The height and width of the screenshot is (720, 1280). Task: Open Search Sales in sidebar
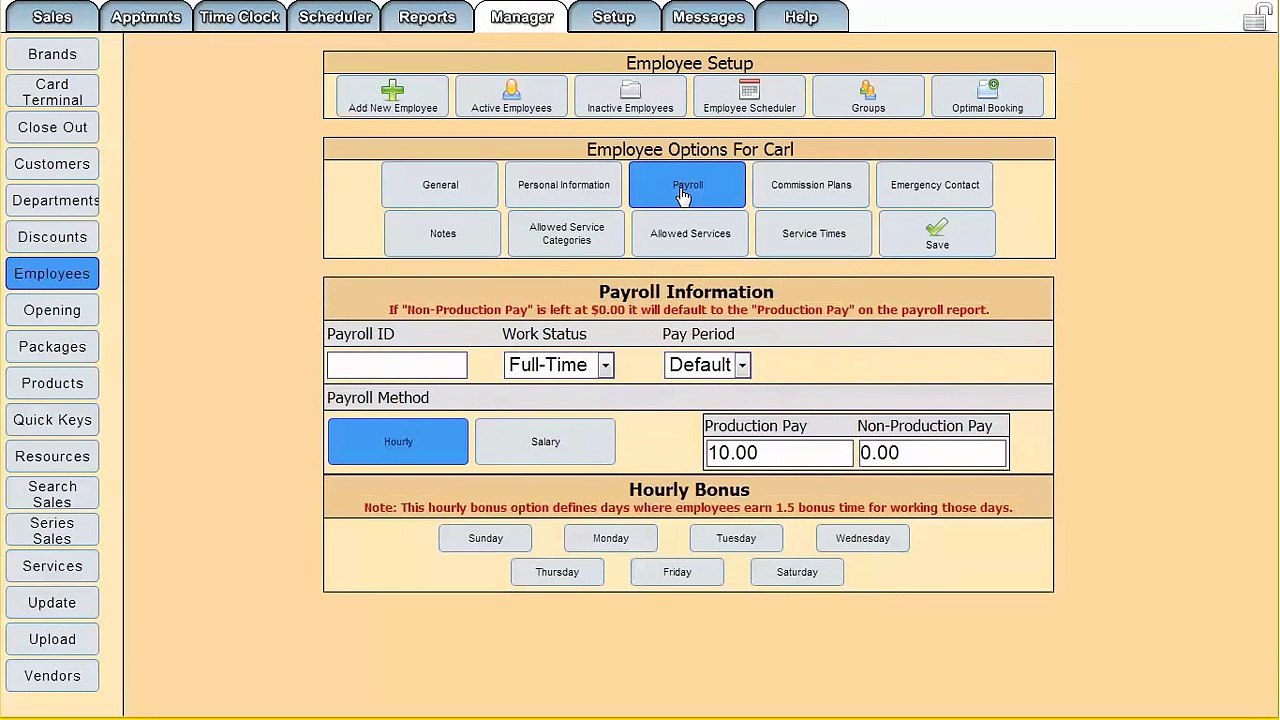pos(52,494)
